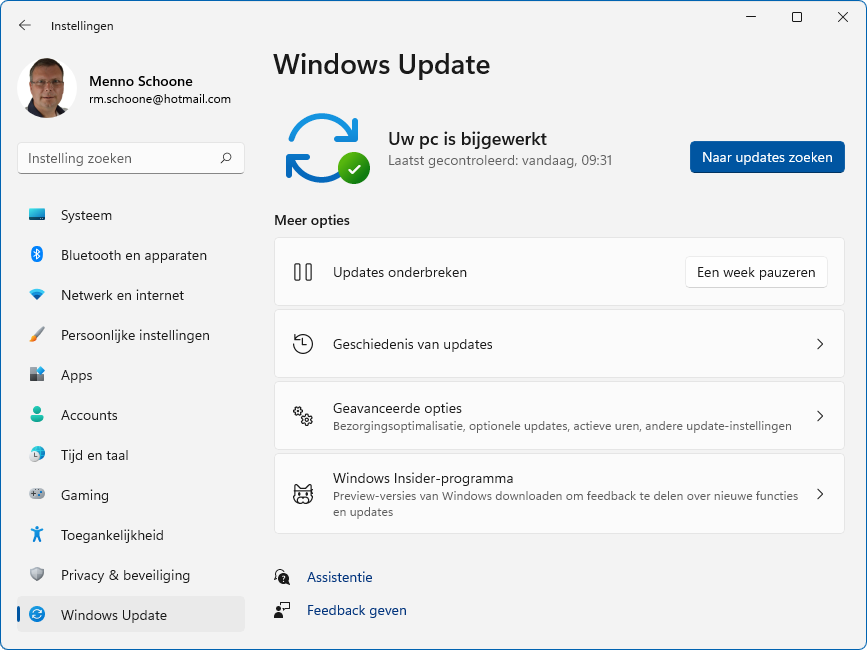This screenshot has width=867, height=650.
Task: Click the history clock icon for Geschiedenis van updates
Action: point(303,344)
